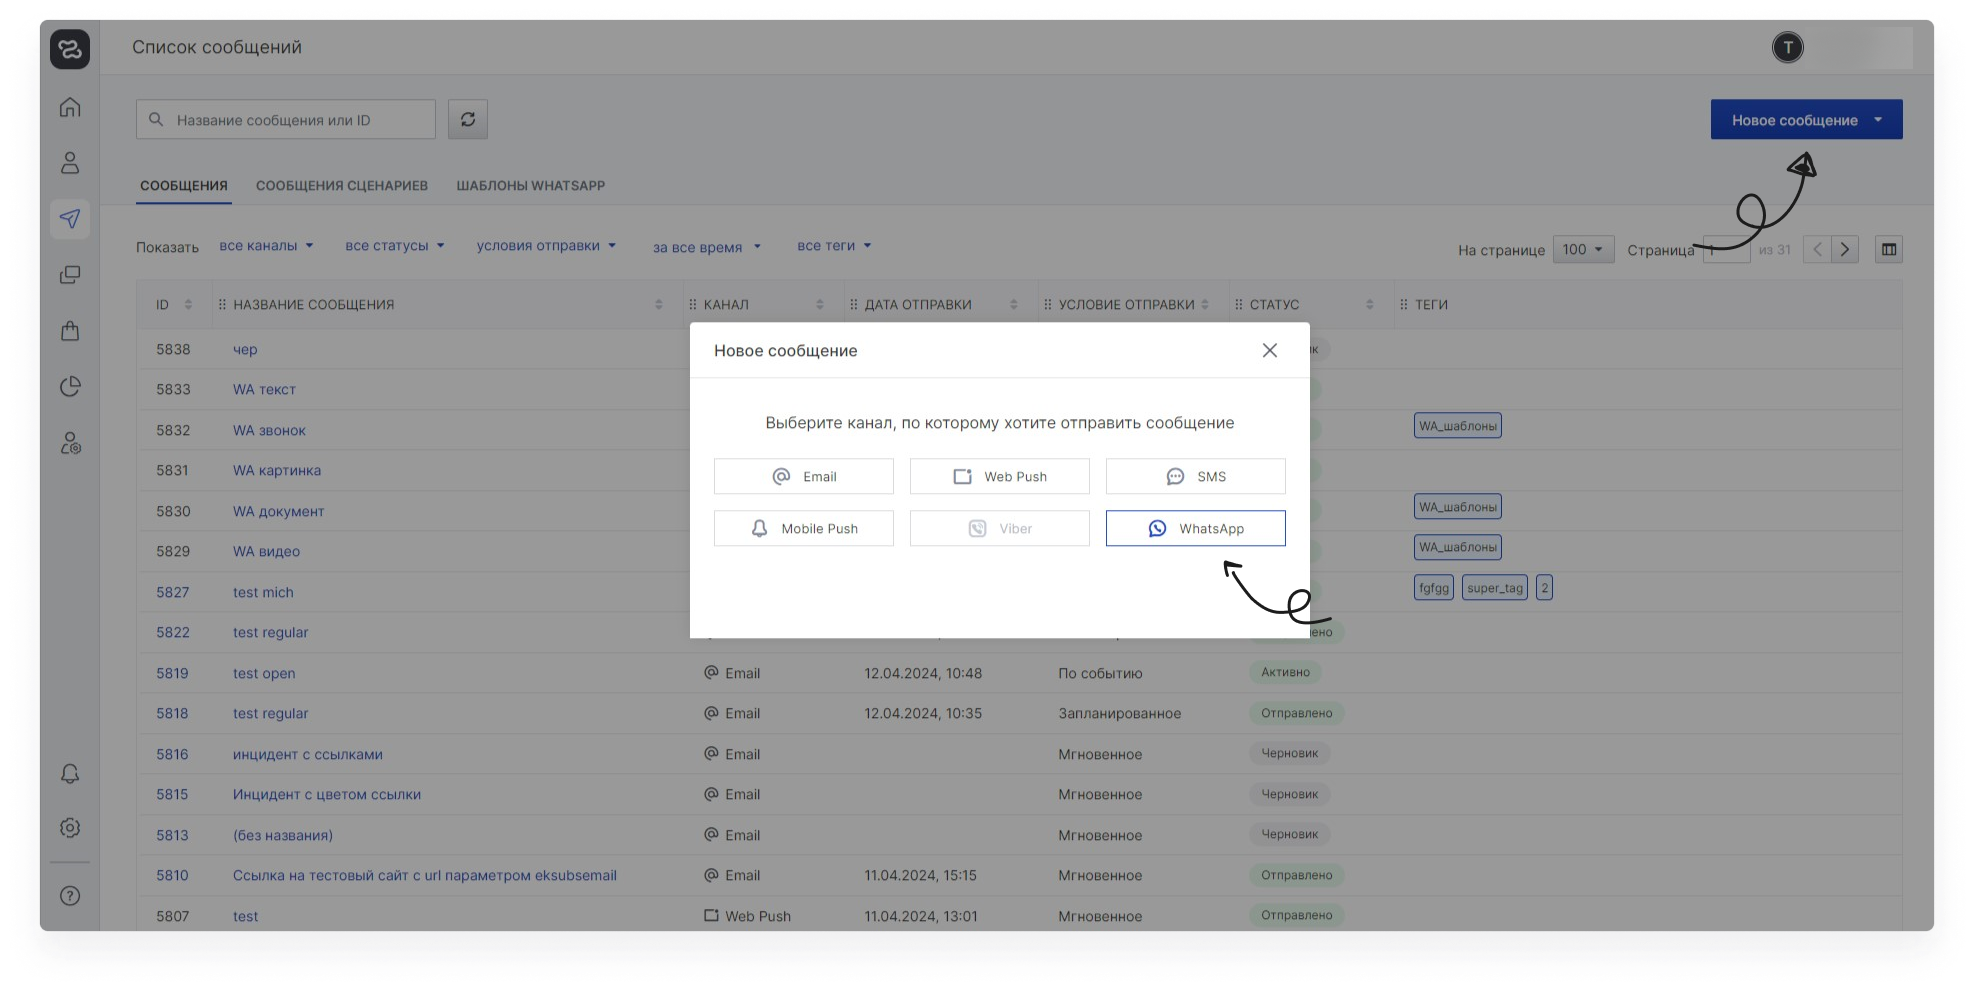Open the contacts person icon in sidebar
Screen dimensions: 1974x991
click(70, 163)
